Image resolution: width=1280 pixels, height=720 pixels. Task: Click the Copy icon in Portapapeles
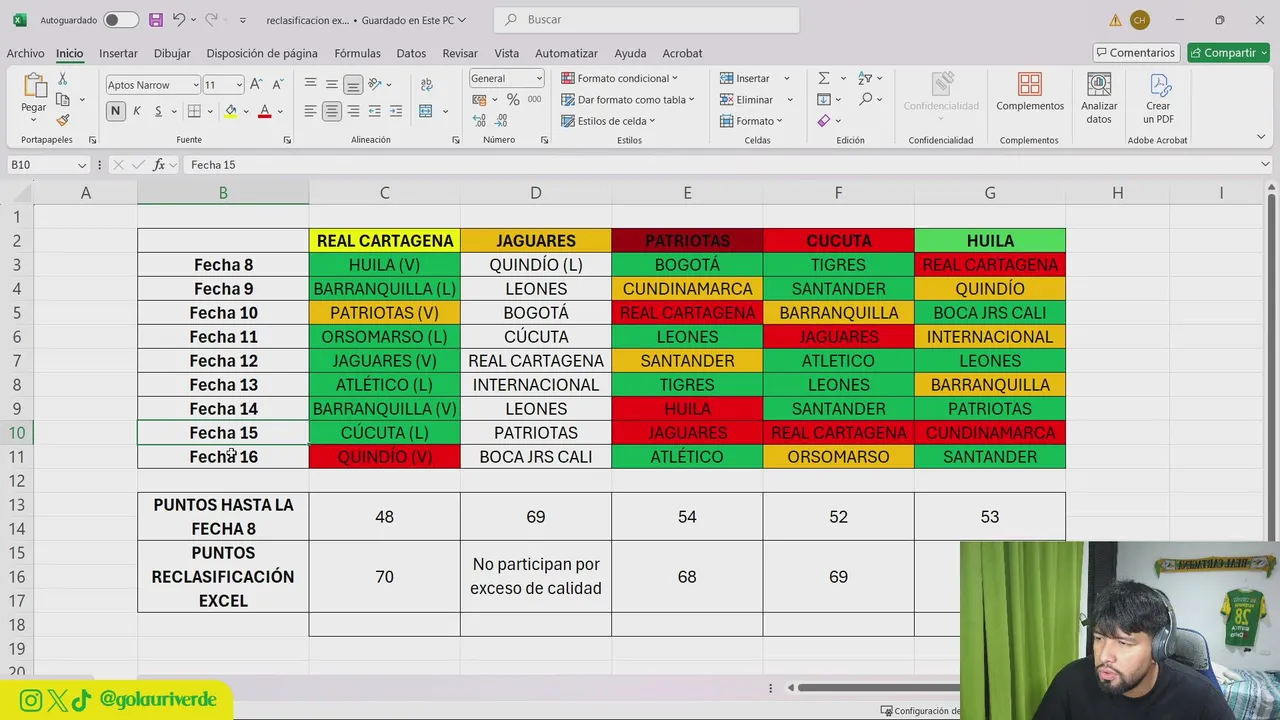click(x=63, y=100)
